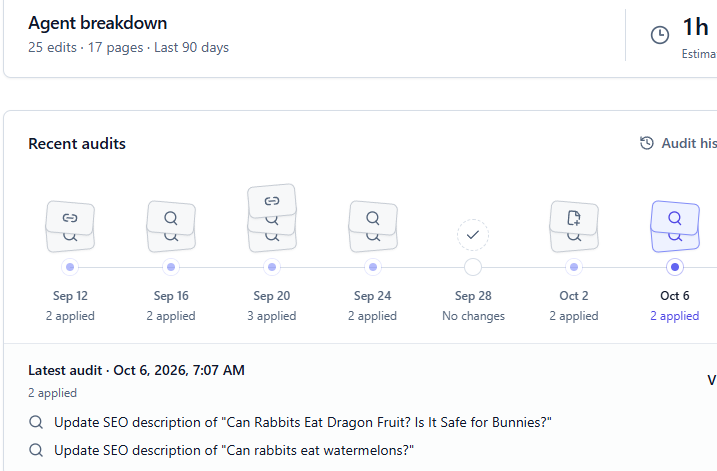This screenshot has height=471, width=717.
Task: Click the Sep 20 timeline dot
Action: click(x=272, y=267)
